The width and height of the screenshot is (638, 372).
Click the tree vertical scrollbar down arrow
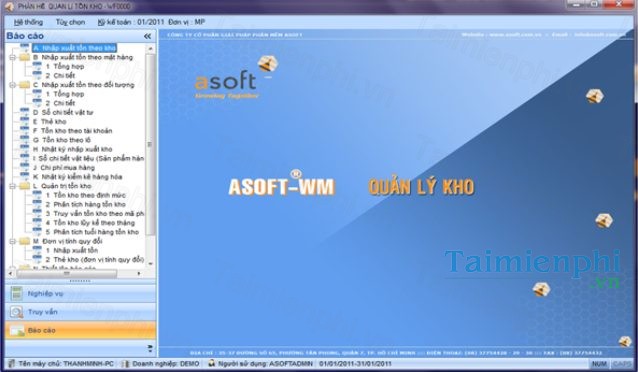pos(150,263)
